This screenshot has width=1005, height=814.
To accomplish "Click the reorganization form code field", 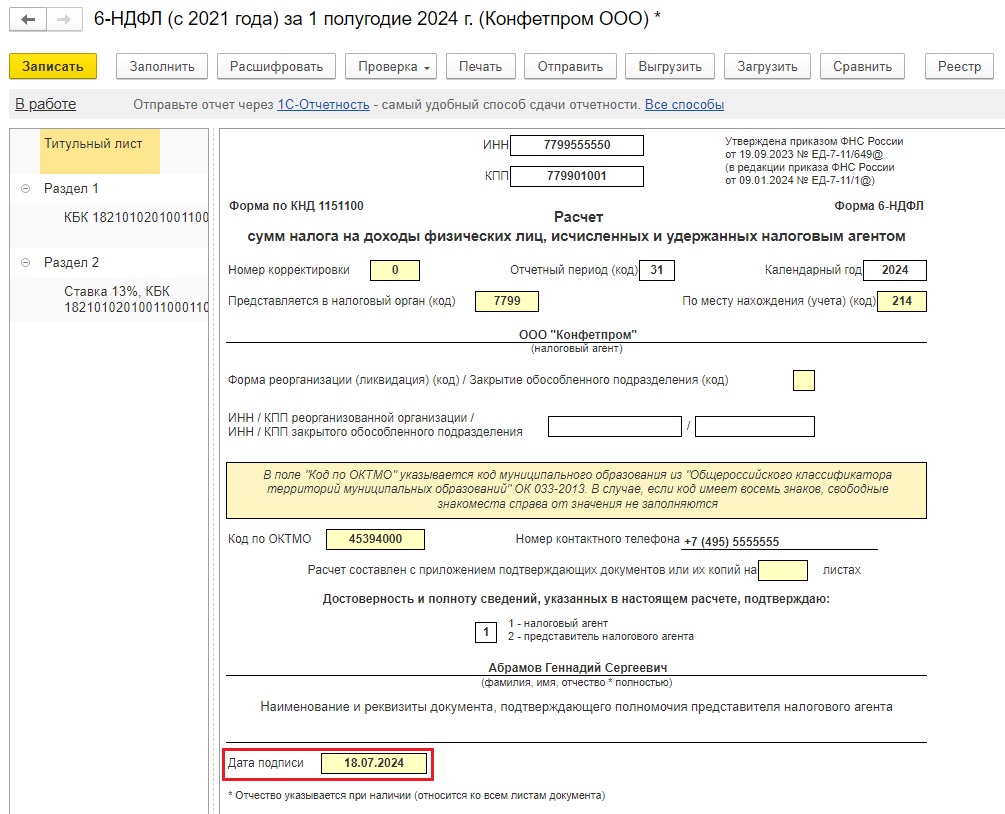I will coord(804,381).
